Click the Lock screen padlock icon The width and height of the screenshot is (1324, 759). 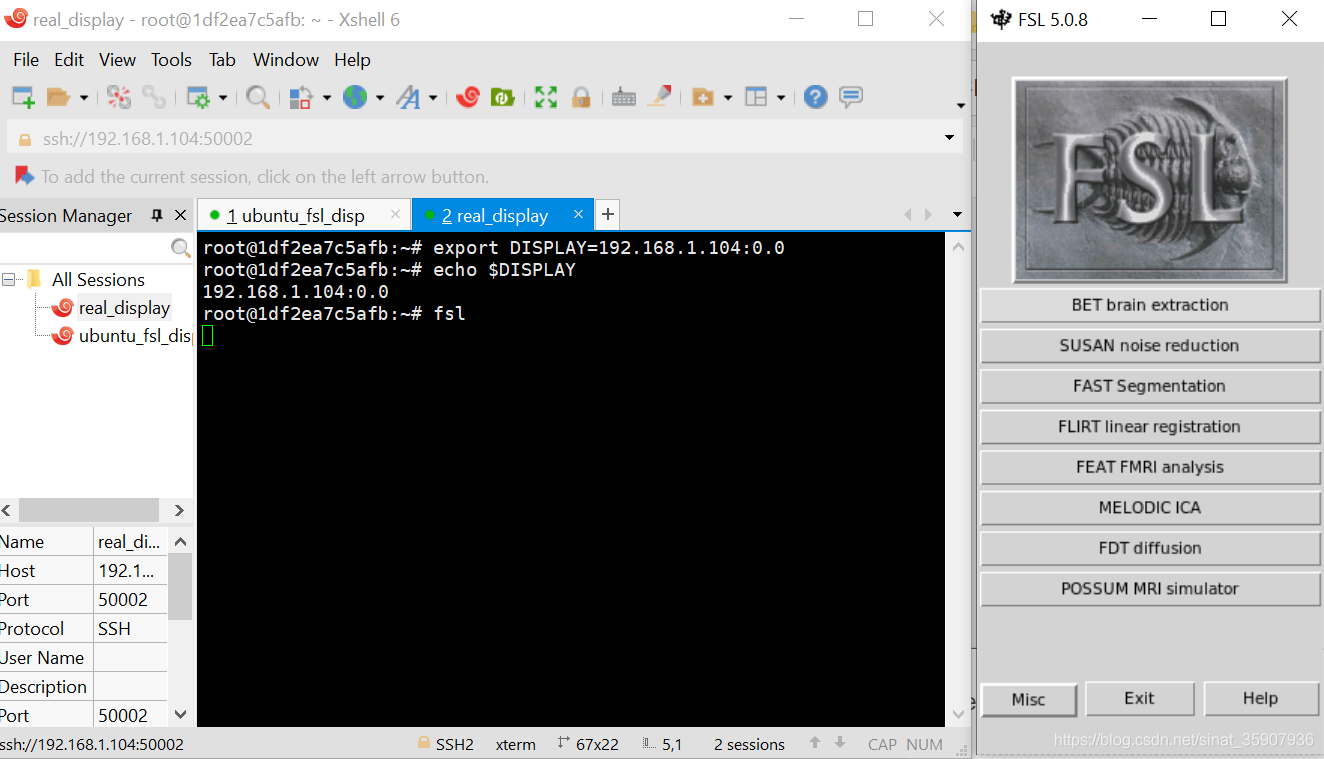(580, 97)
